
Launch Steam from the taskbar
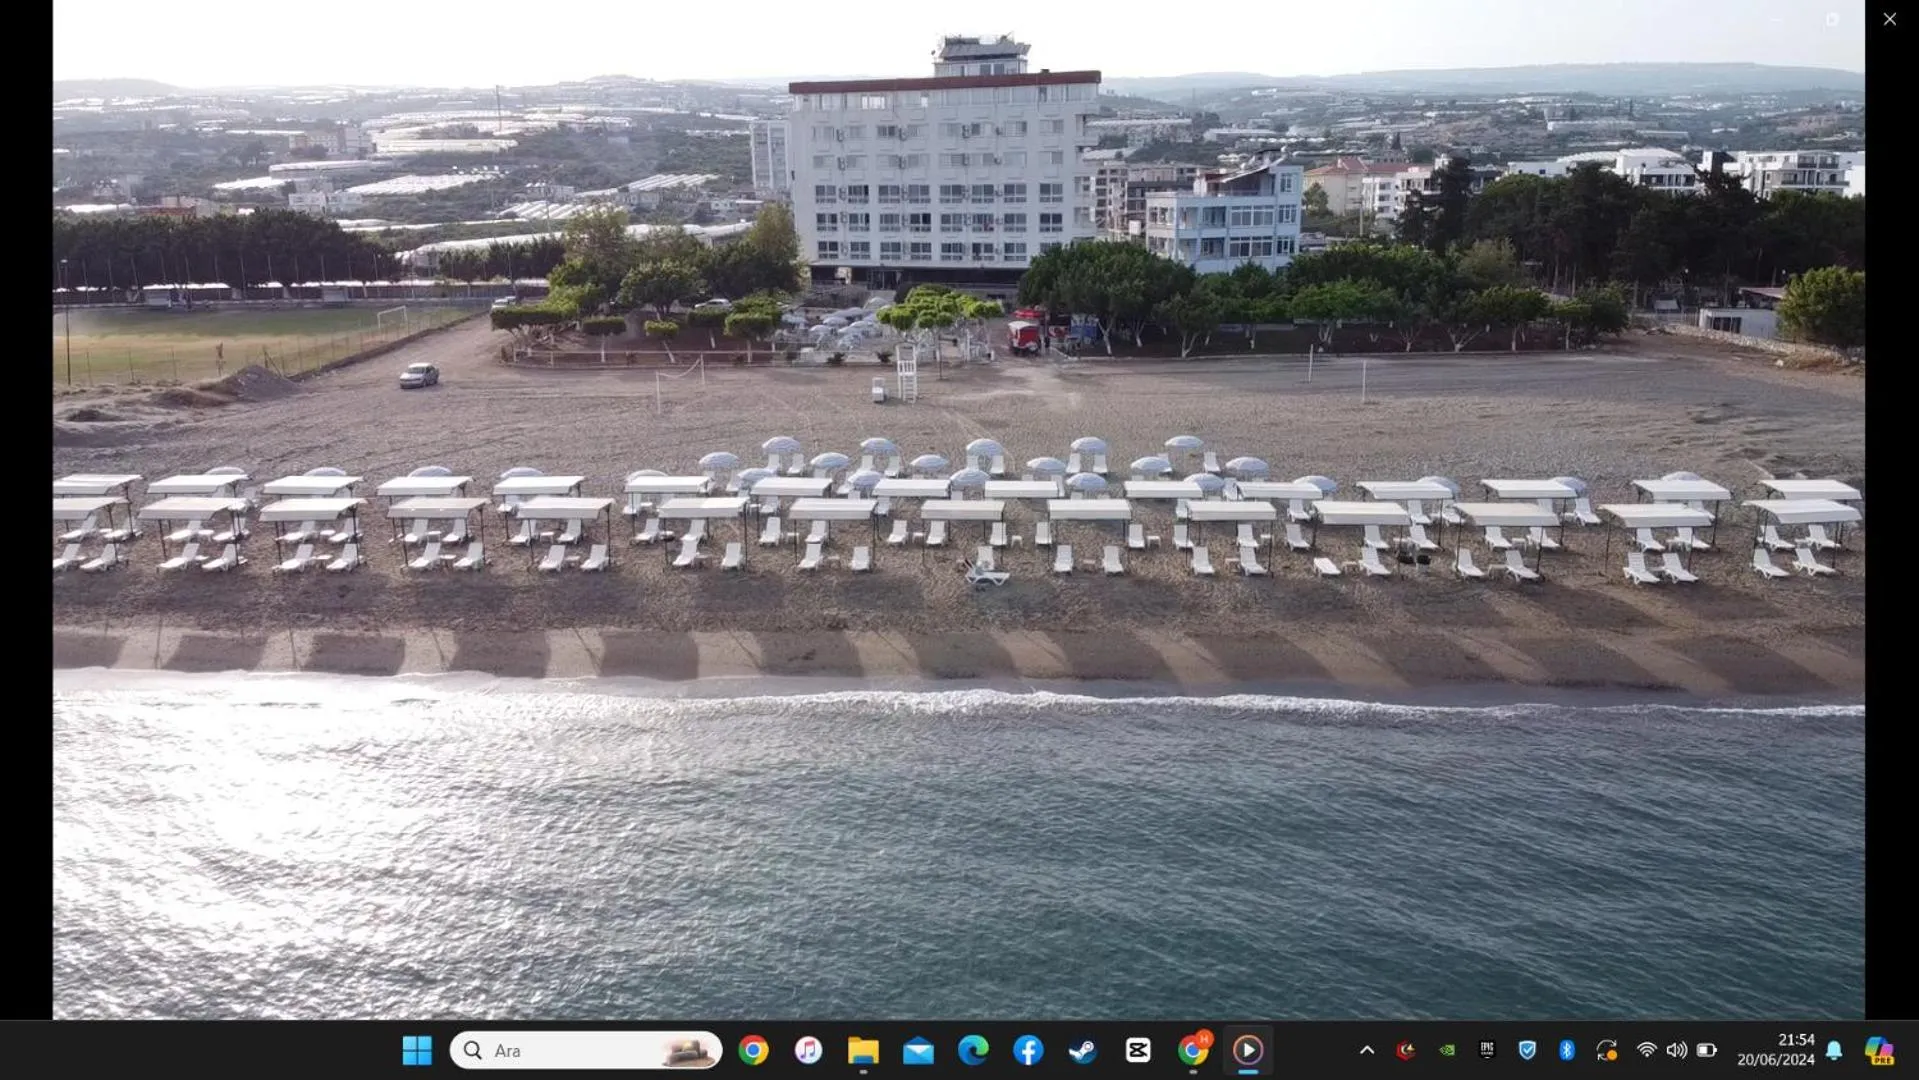click(1082, 1050)
